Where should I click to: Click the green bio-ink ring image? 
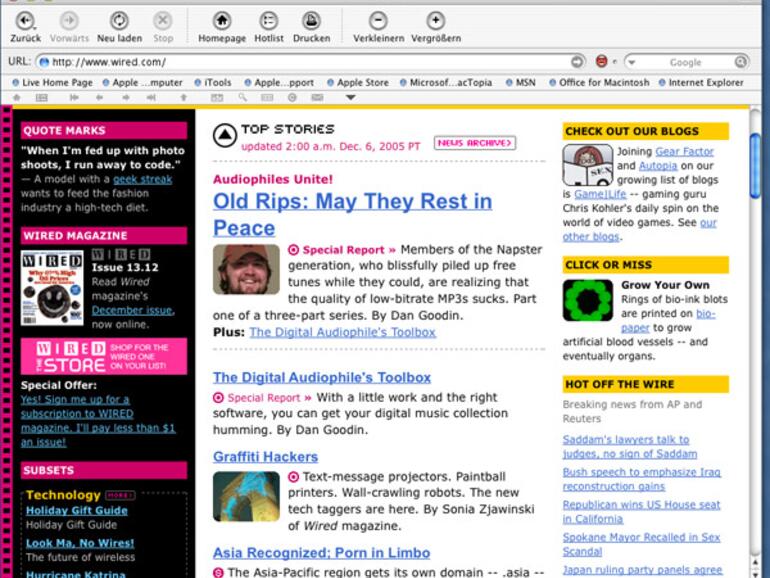coord(588,300)
